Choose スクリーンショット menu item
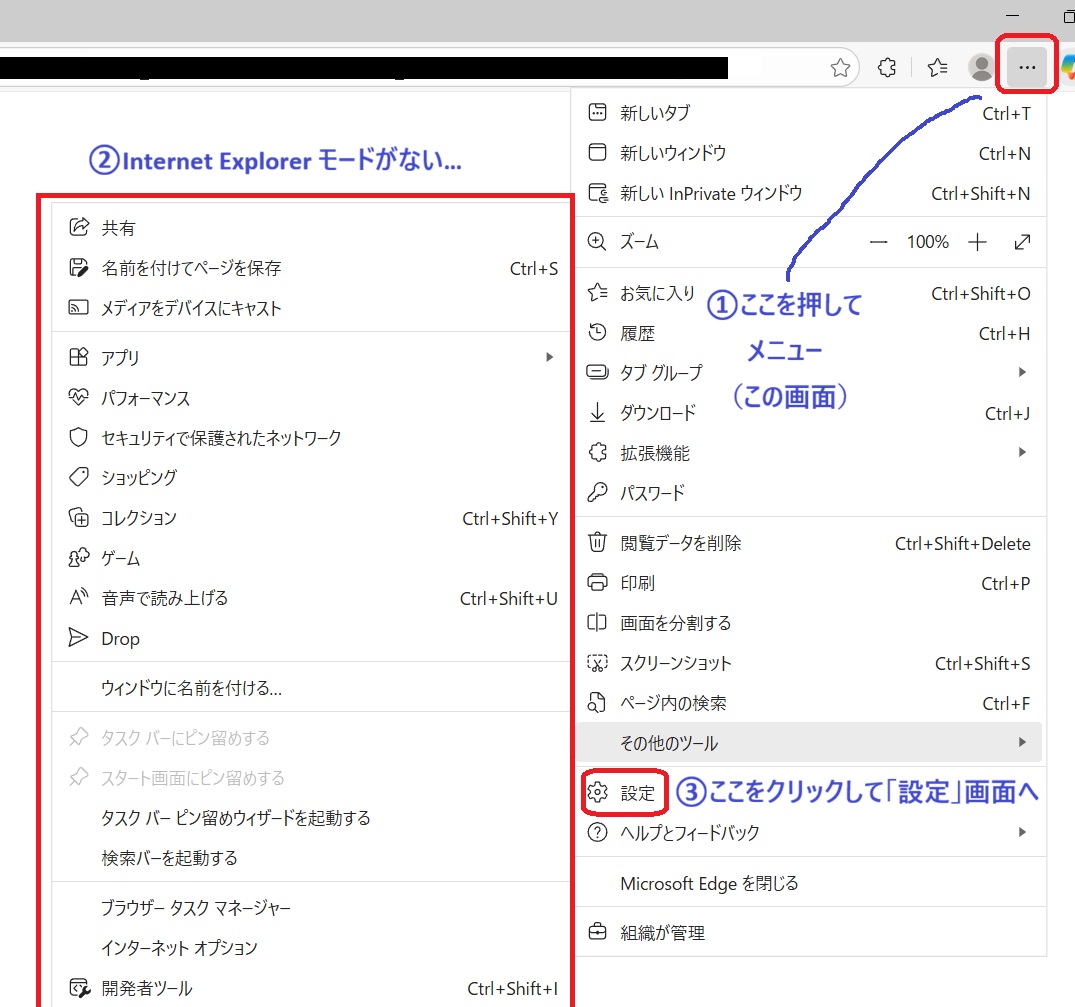 pos(676,663)
